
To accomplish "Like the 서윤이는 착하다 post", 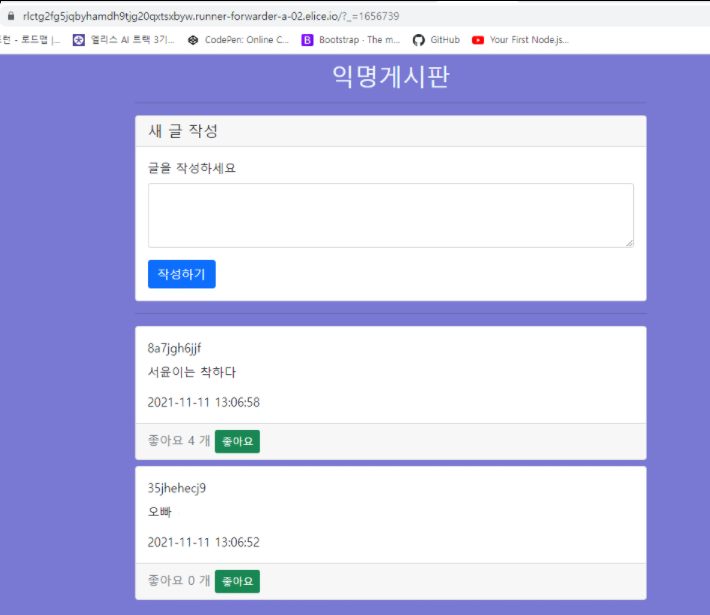I will click(237, 441).
